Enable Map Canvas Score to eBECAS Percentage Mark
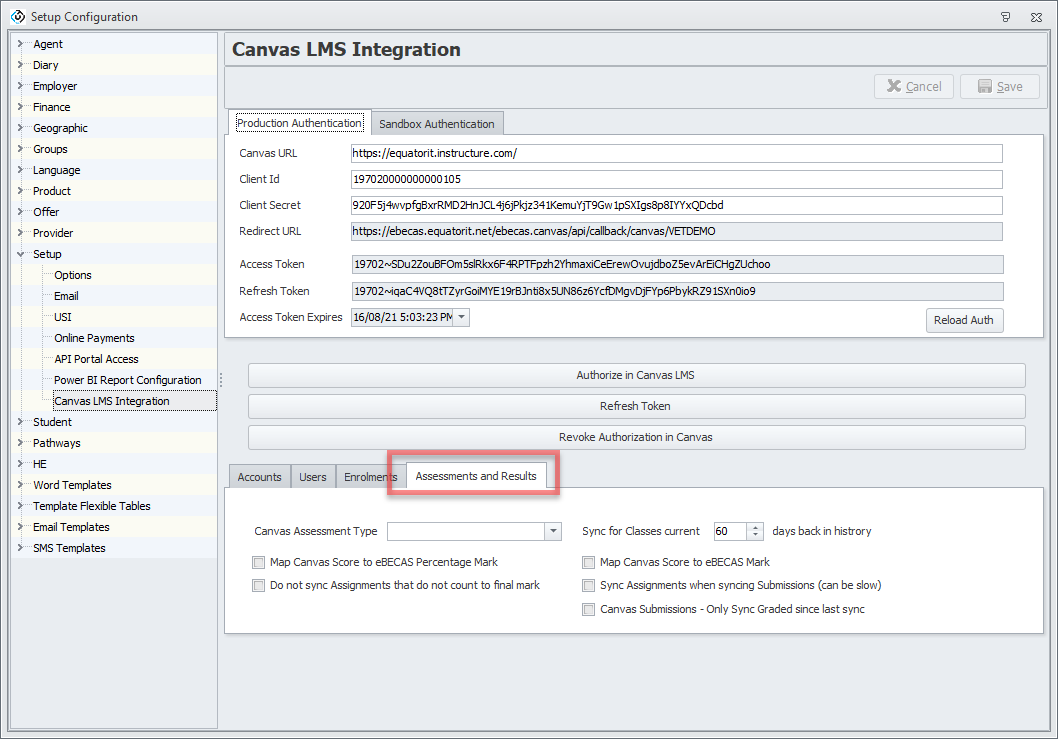1058x739 pixels. 259,563
